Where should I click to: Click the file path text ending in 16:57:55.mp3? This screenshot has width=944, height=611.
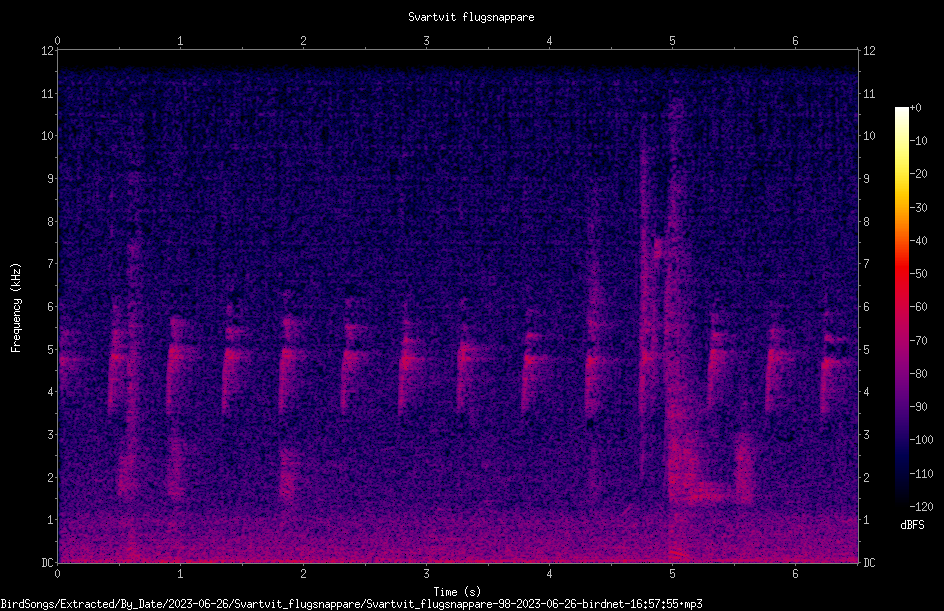351,604
